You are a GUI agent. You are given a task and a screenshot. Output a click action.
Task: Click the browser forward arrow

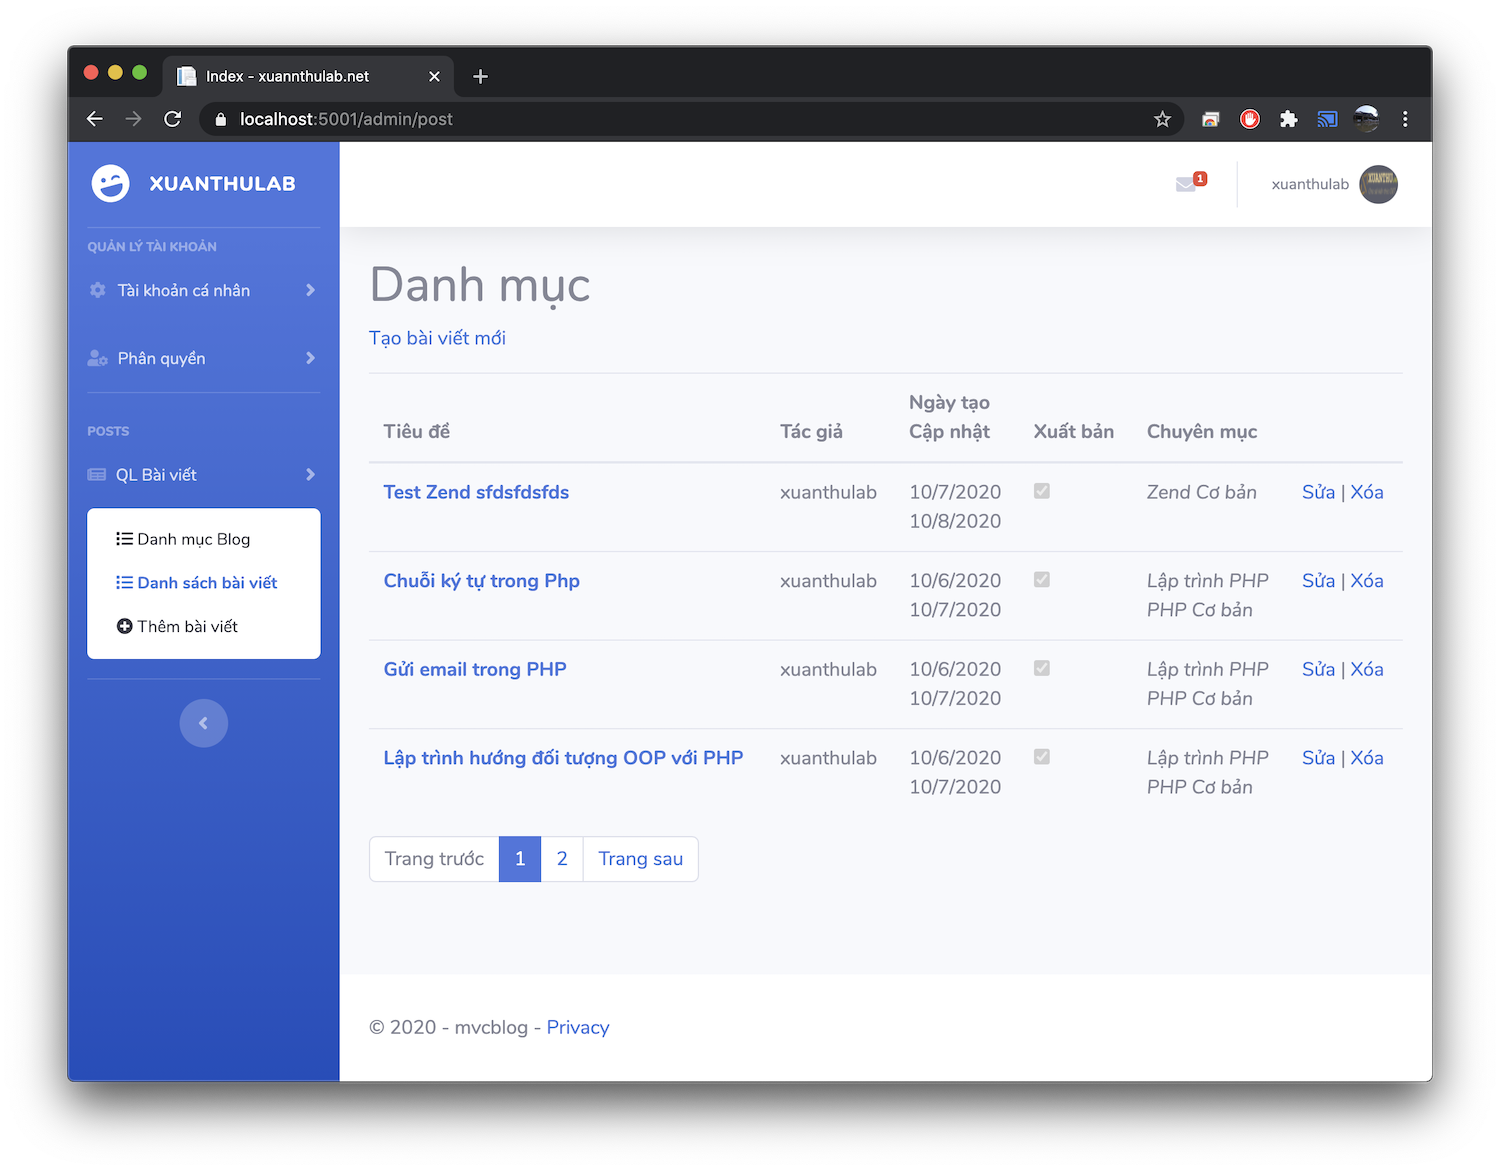pyautogui.click(x=134, y=119)
